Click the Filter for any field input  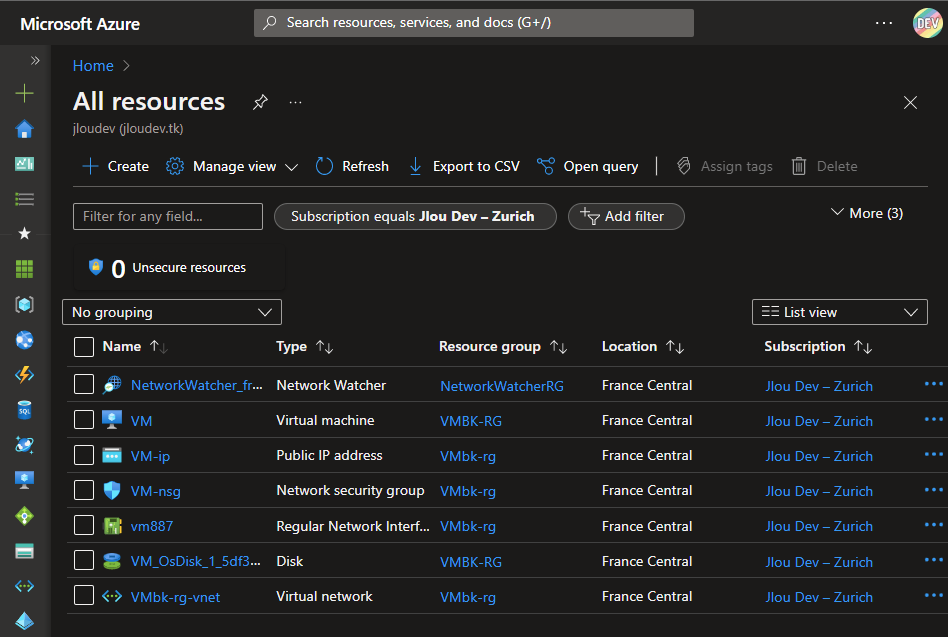pyautogui.click(x=167, y=216)
